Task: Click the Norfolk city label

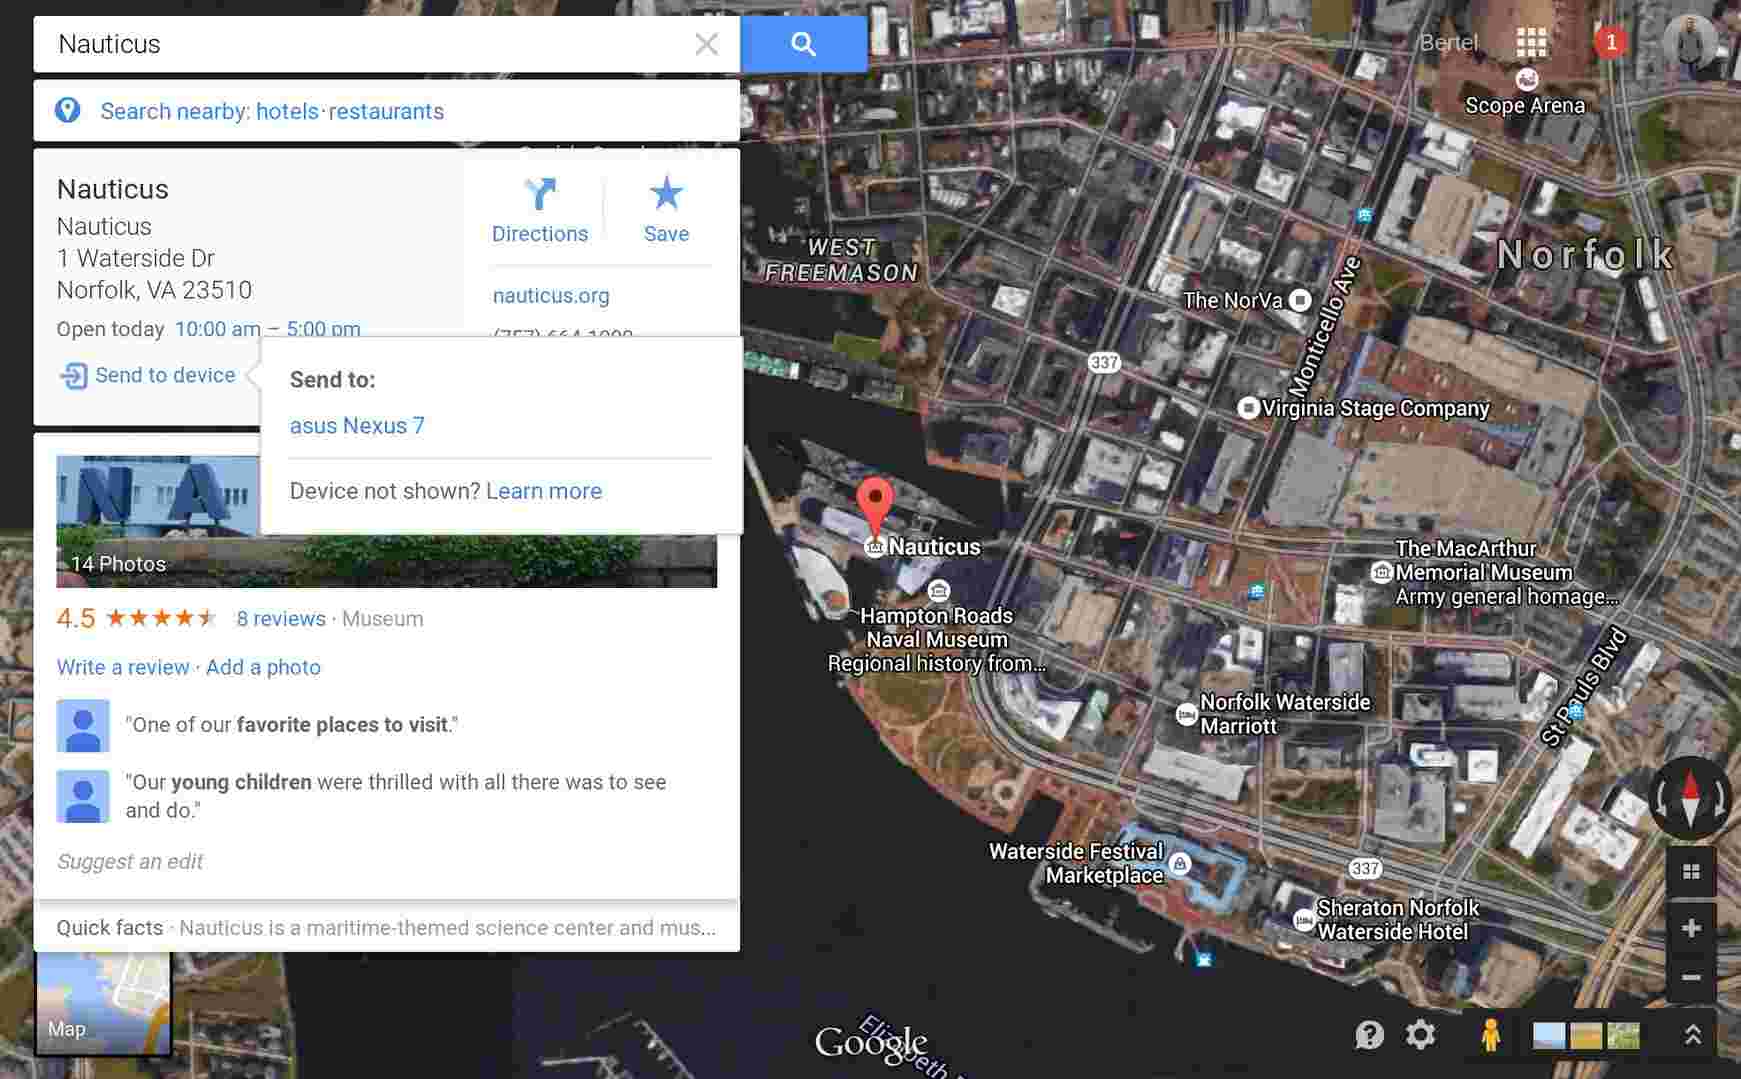Action: click(1585, 255)
